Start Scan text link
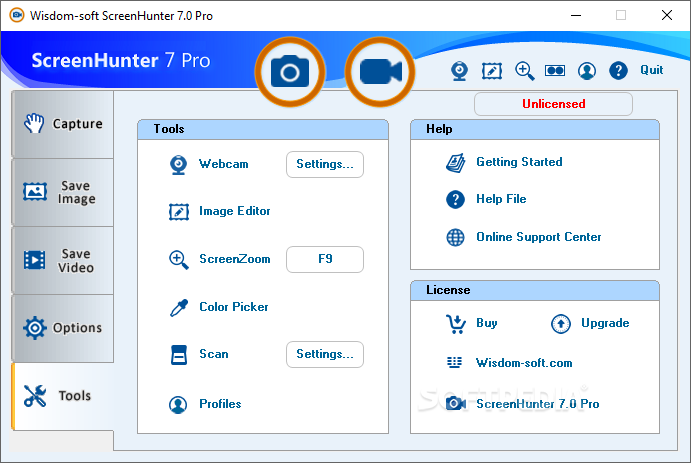Image resolution: width=691 pixels, height=463 pixels. coord(214,354)
